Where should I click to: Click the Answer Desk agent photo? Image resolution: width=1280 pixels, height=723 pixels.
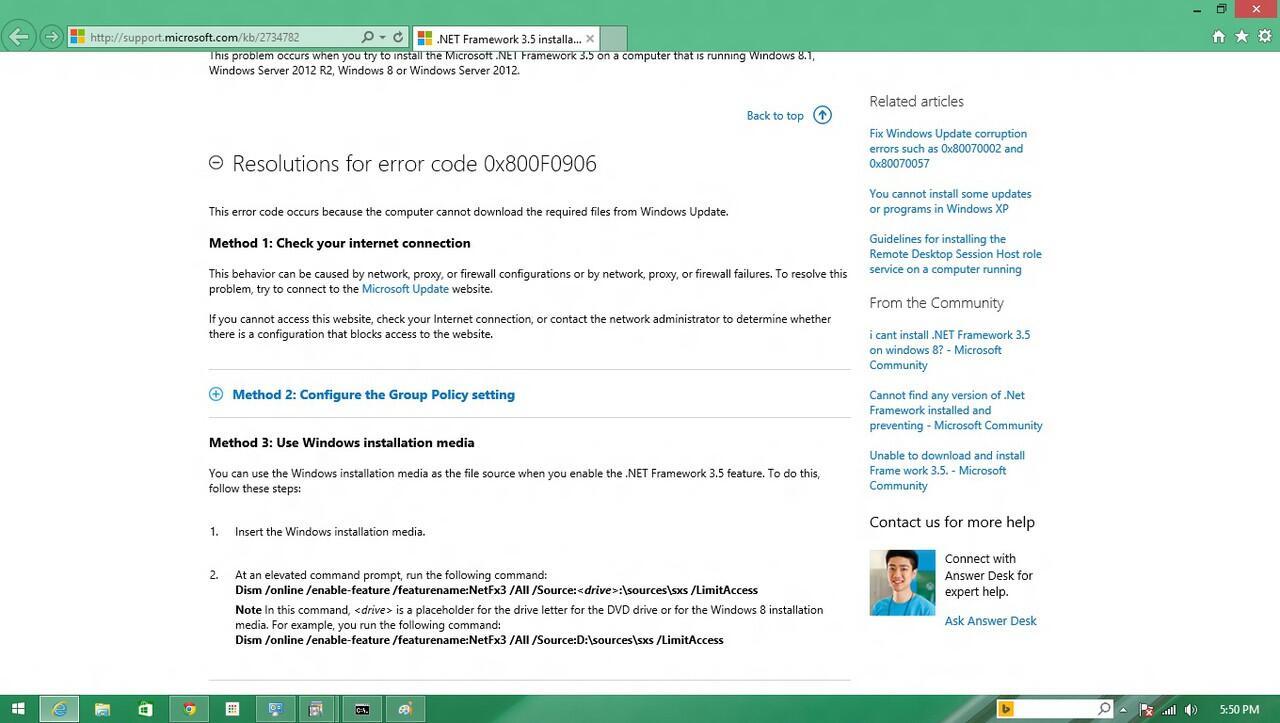[x=902, y=582]
